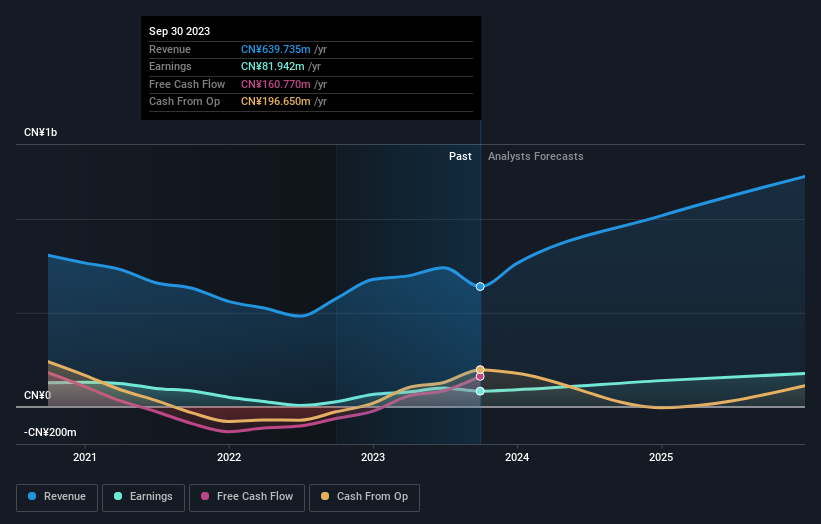Click the Earnings row label in tooltip
This screenshot has width=821, height=524.
click(170, 66)
